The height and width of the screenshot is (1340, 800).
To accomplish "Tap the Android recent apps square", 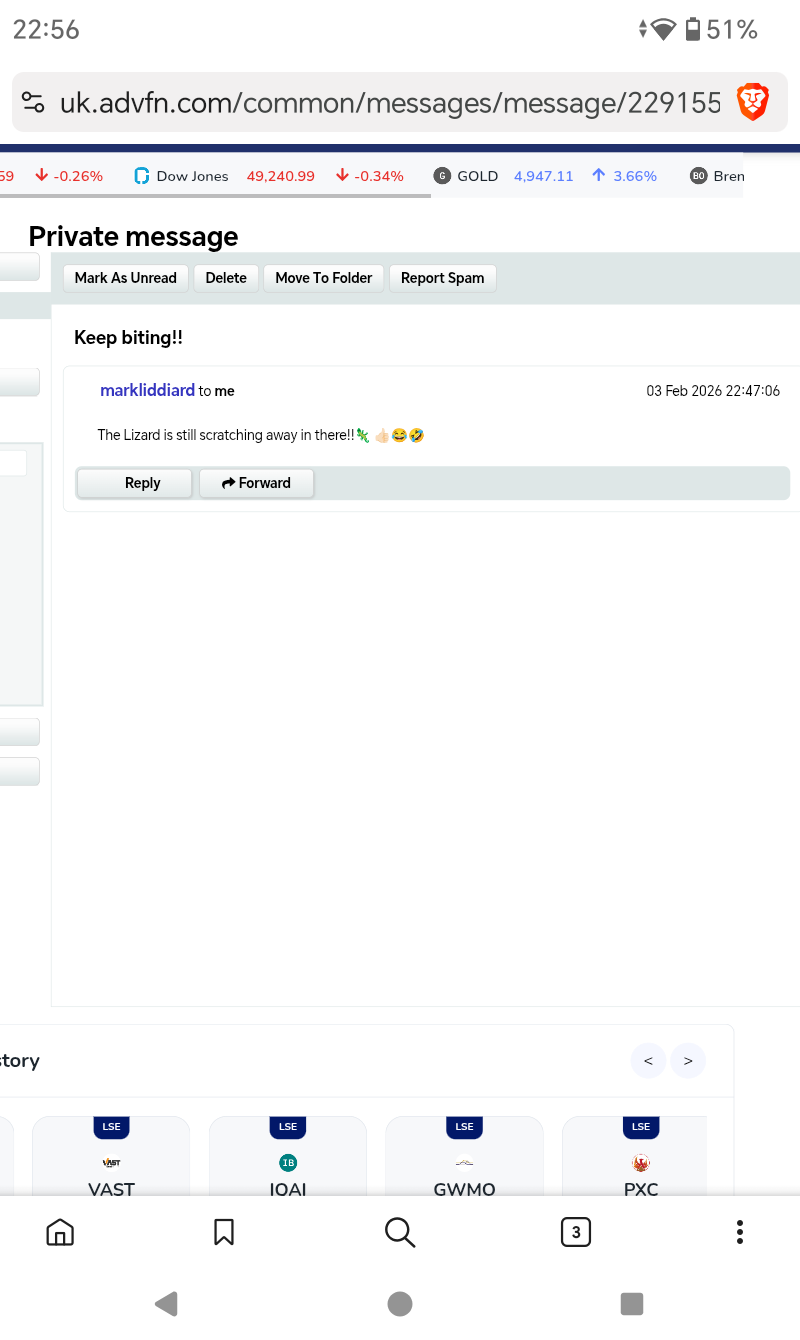I will [x=632, y=1303].
